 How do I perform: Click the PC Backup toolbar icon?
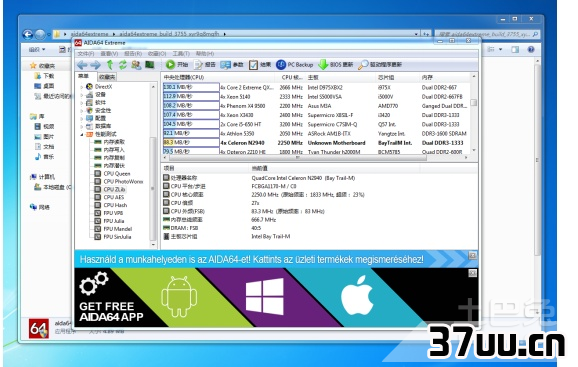281,64
